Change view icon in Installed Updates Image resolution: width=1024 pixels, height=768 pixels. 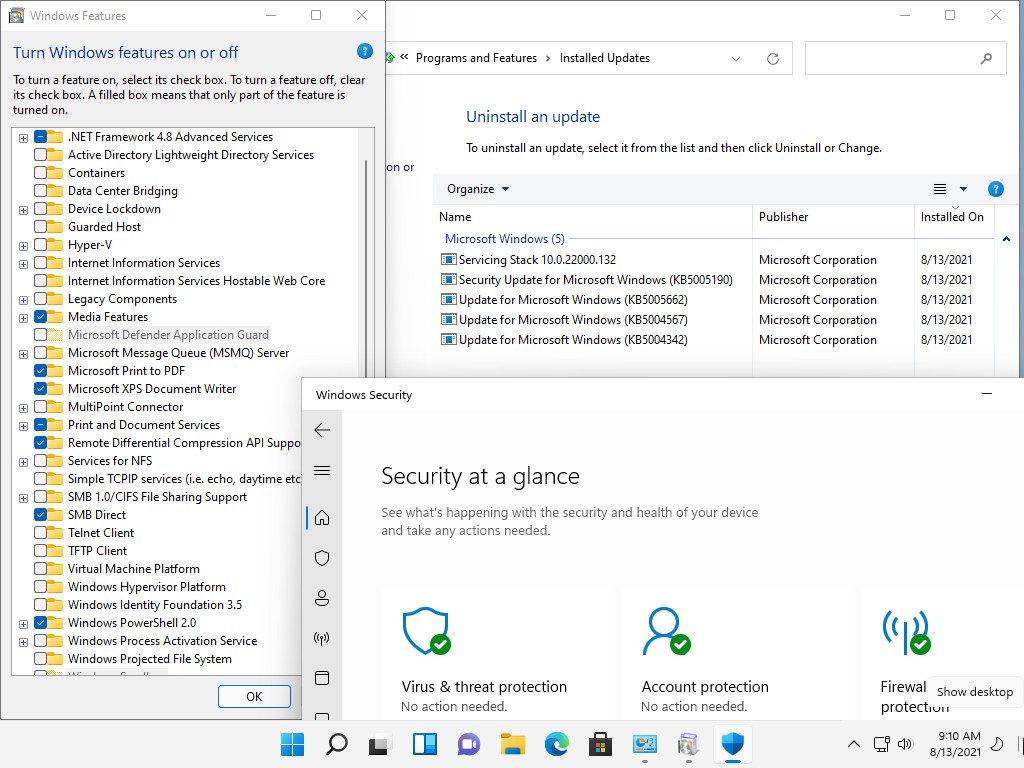(940, 189)
